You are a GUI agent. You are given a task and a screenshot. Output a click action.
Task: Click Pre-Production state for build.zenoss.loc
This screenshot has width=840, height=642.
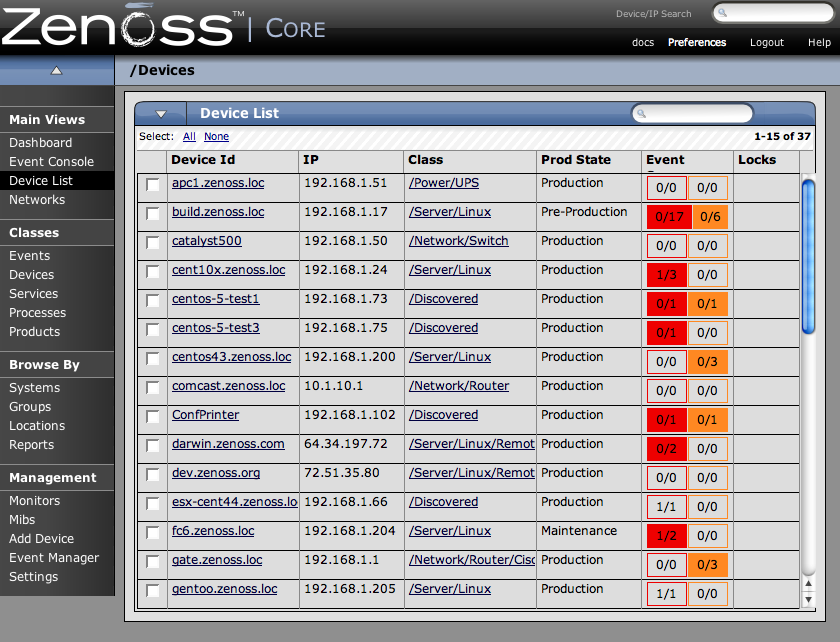pos(584,212)
